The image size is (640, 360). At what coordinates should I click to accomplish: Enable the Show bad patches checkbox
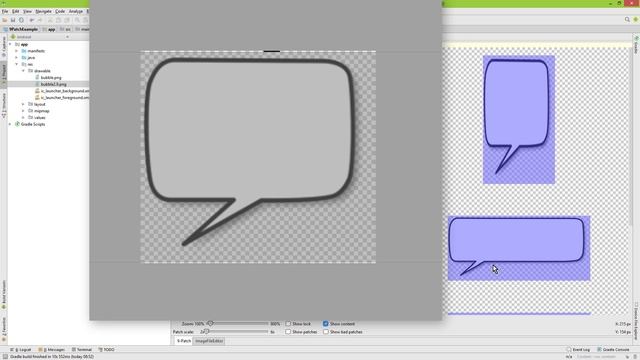[326, 332]
